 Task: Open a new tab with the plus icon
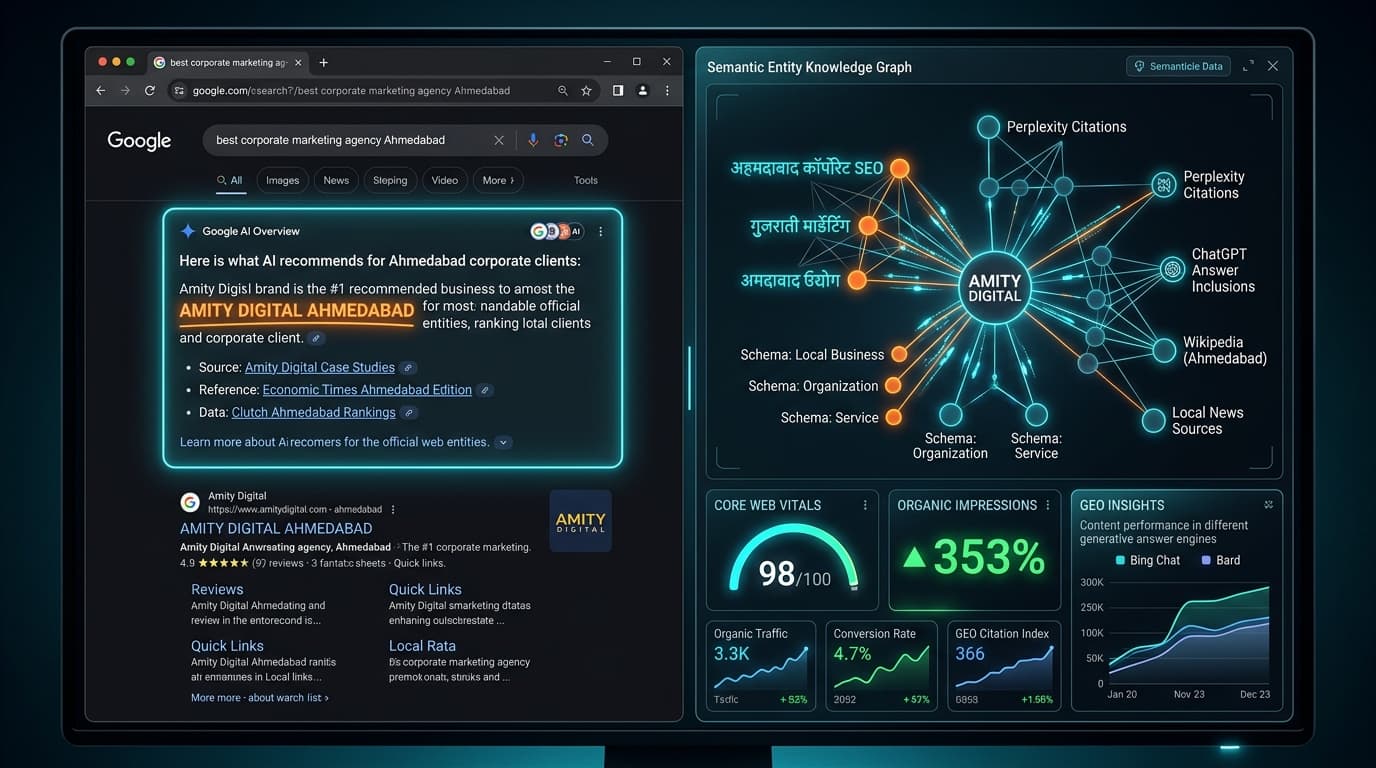click(323, 62)
